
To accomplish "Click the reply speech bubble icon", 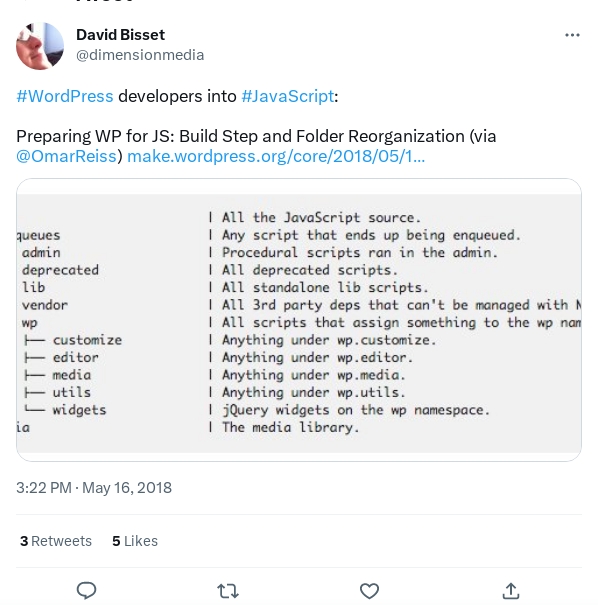I will [86, 590].
